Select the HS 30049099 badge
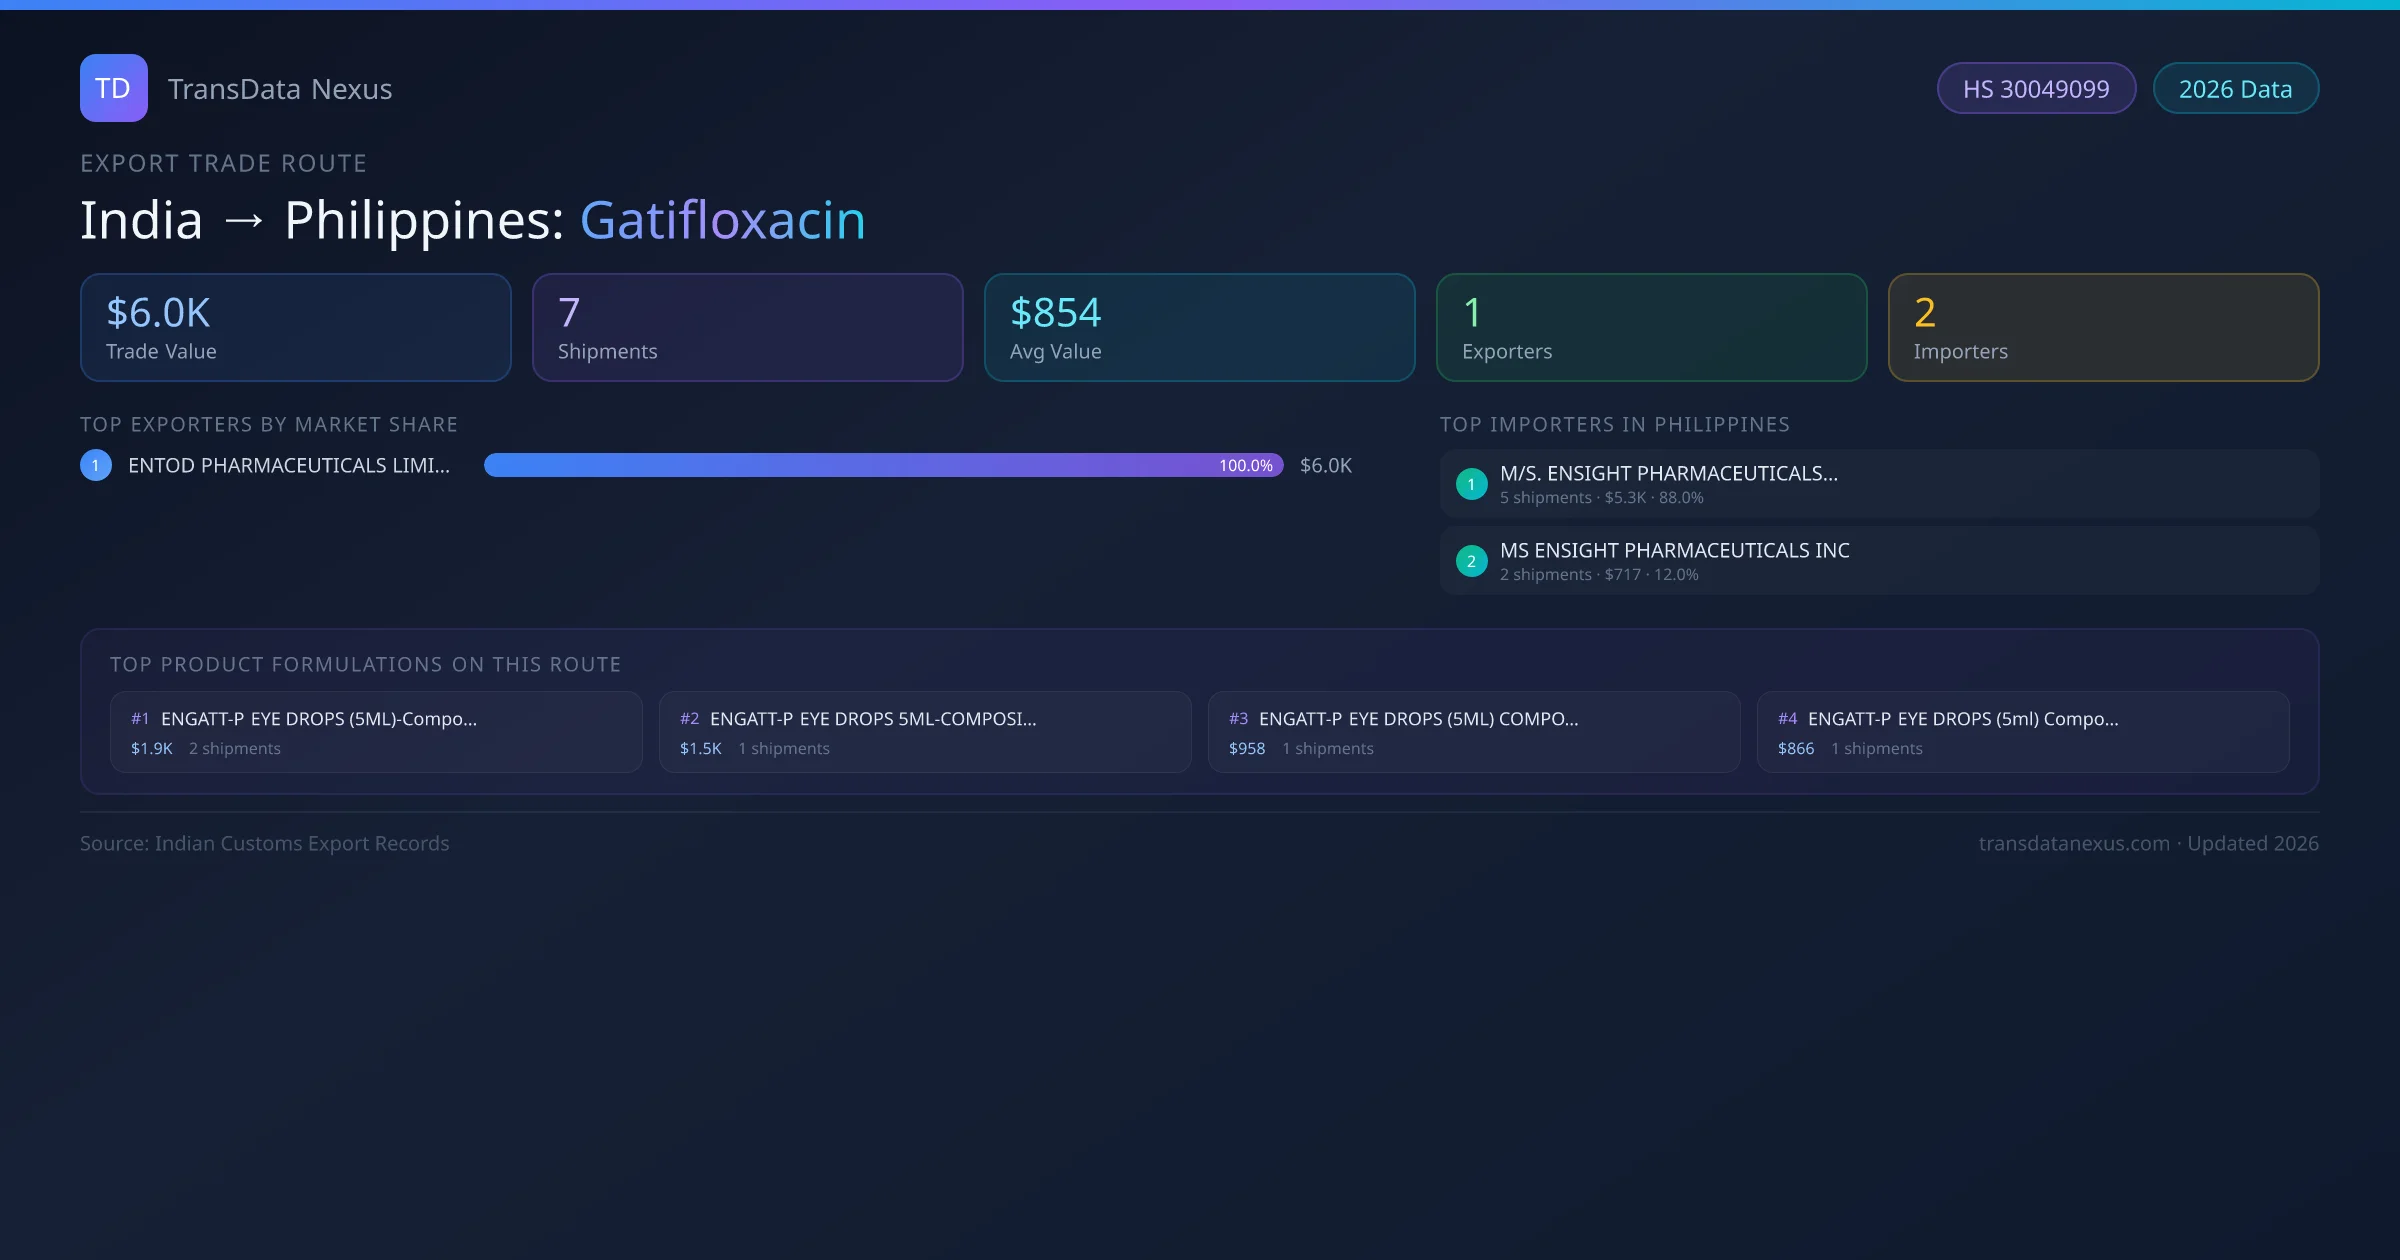Screen dimensions: 2400x1260 (2036, 89)
